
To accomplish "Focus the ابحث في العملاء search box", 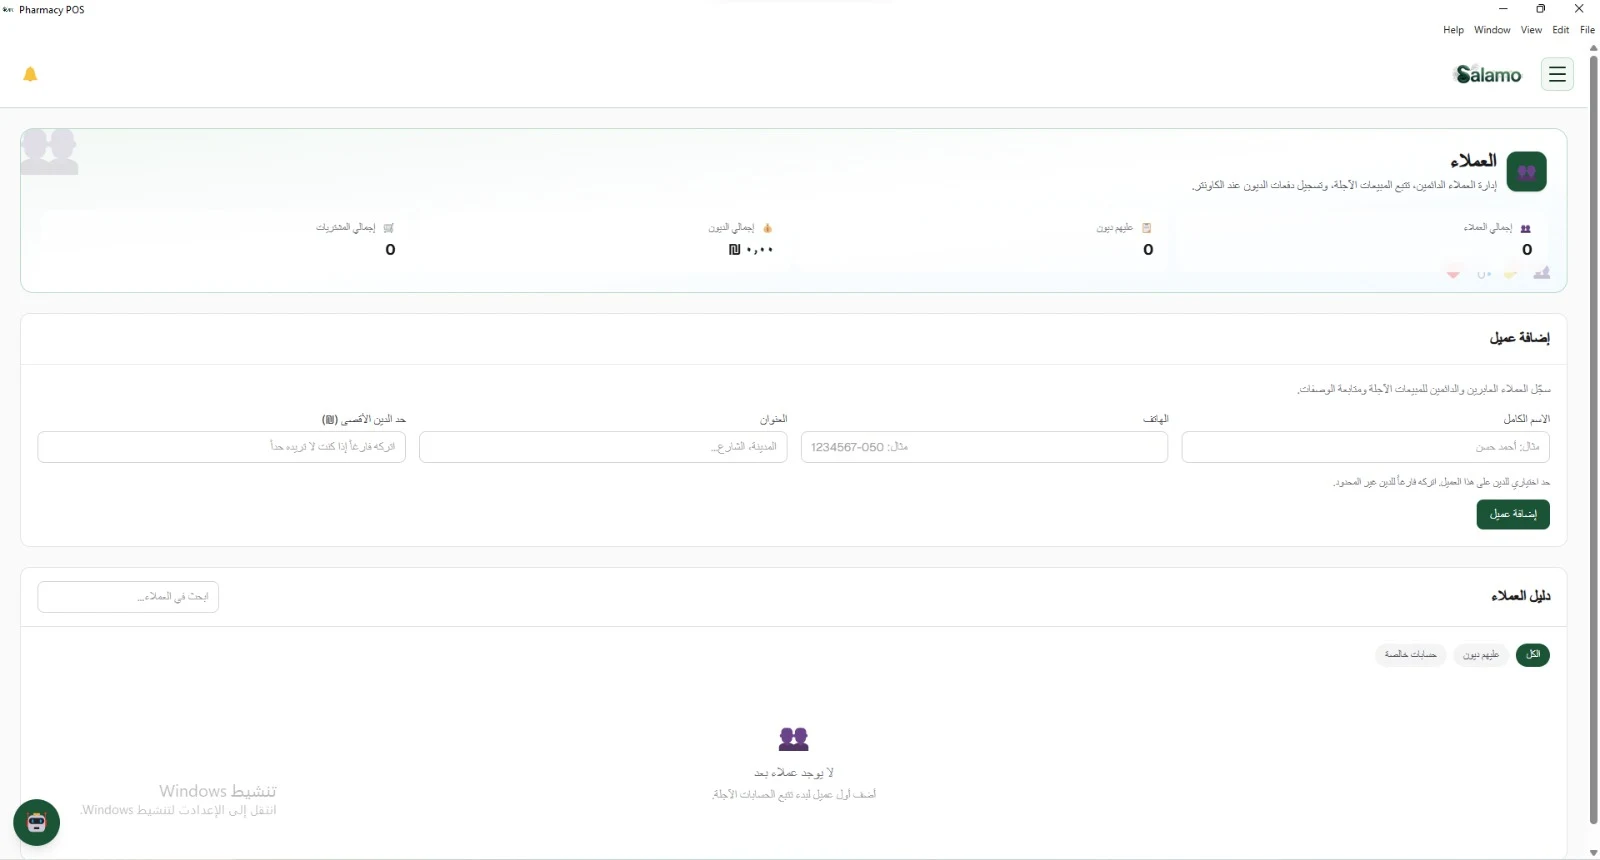I will coord(128,597).
